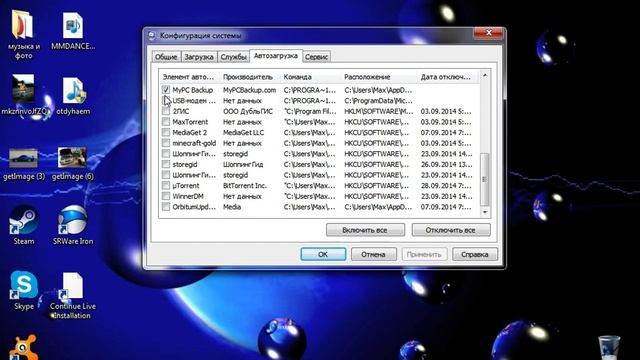Click the list scrollbar down arrow

point(485,212)
